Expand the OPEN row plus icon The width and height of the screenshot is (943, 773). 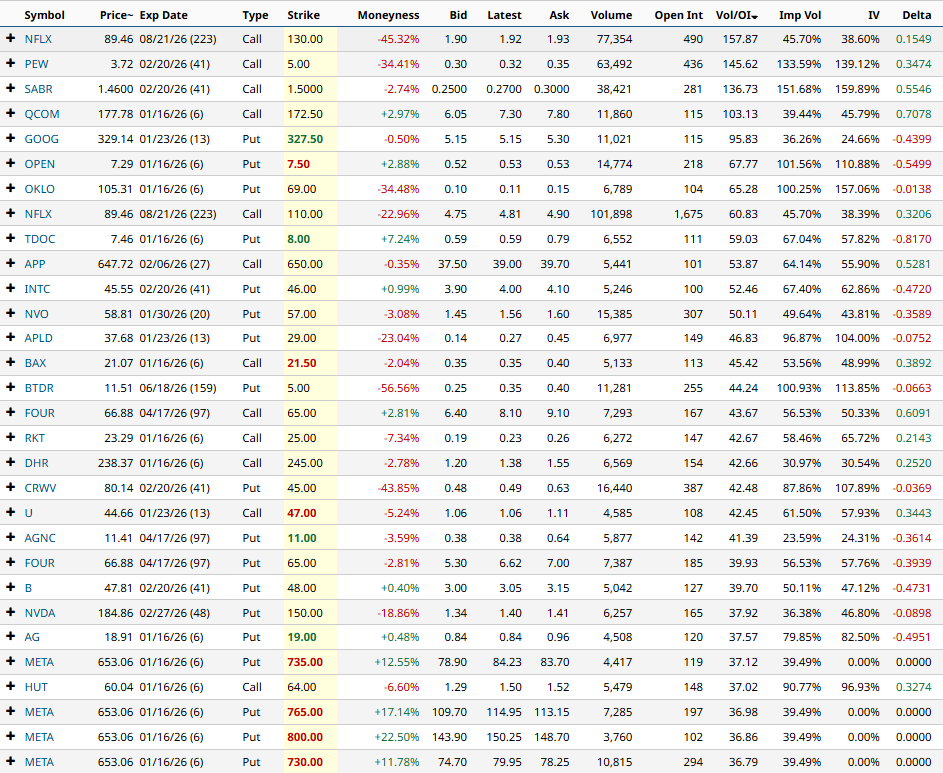[10, 163]
